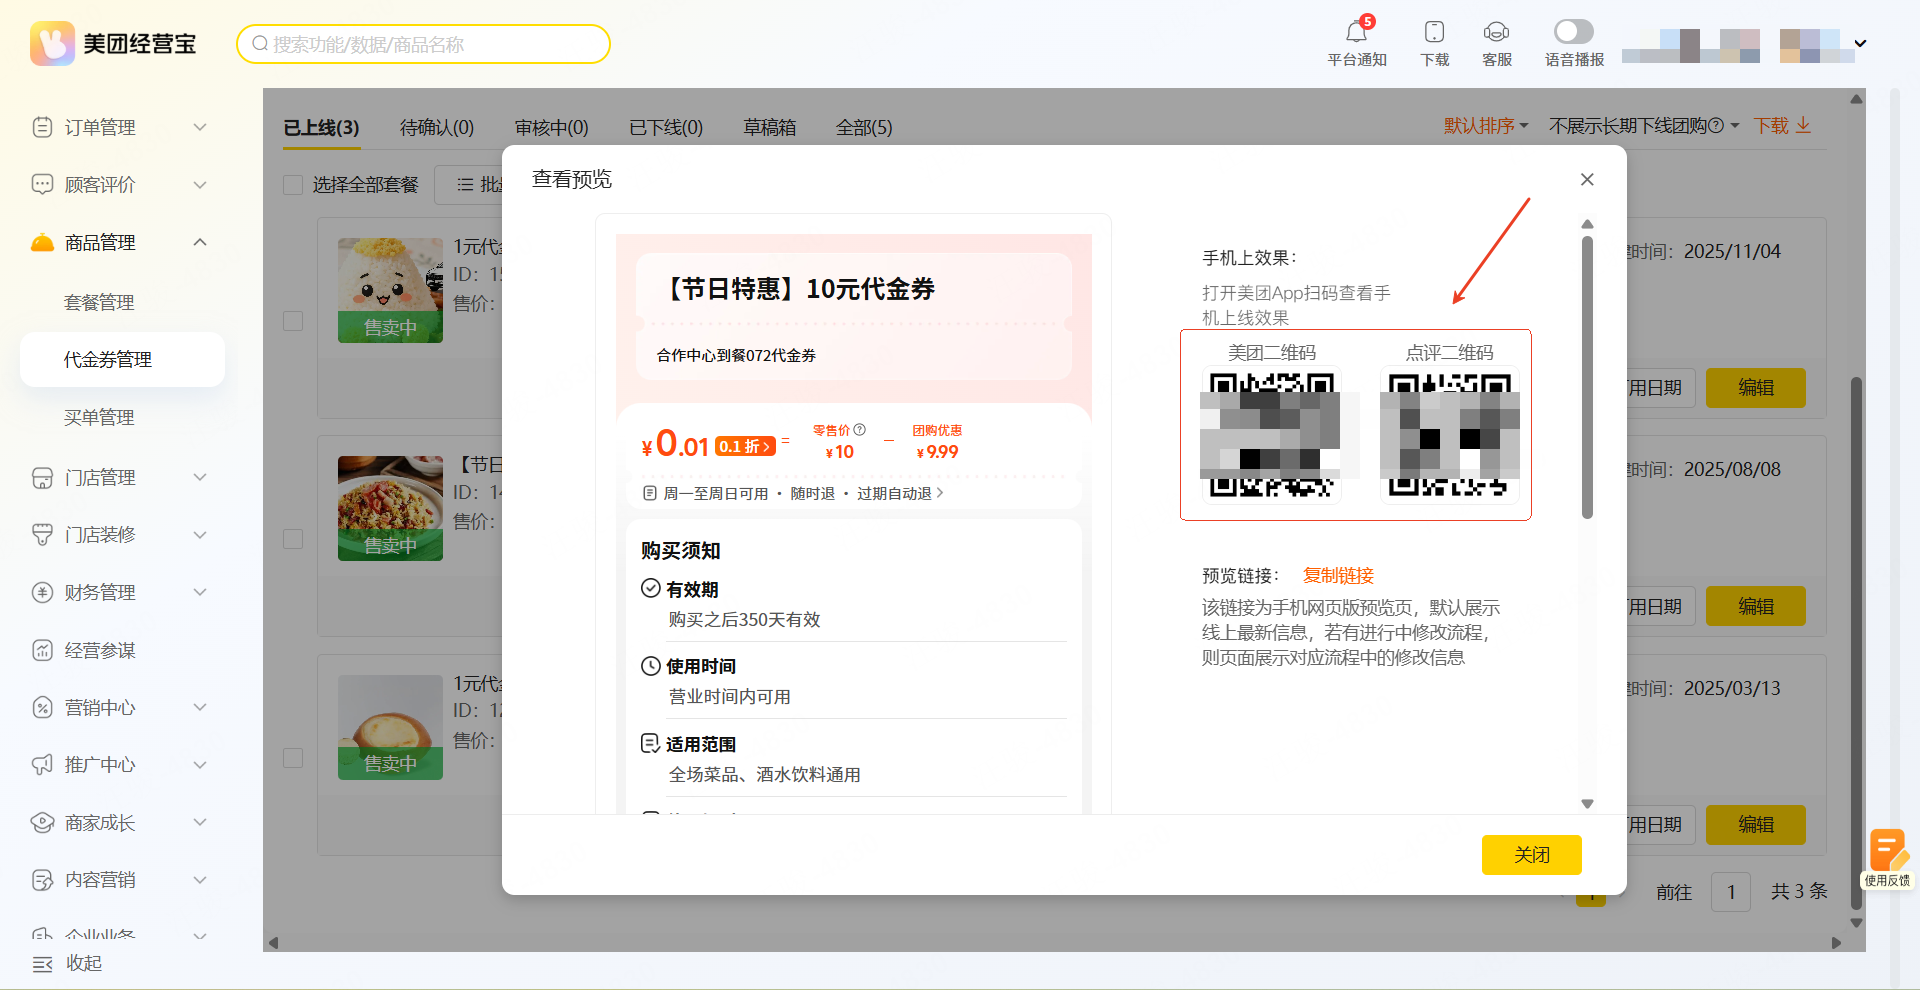This screenshot has height=990, width=1920.
Task: Click the 经营参谋 sidebar icon
Action: pos(42,650)
